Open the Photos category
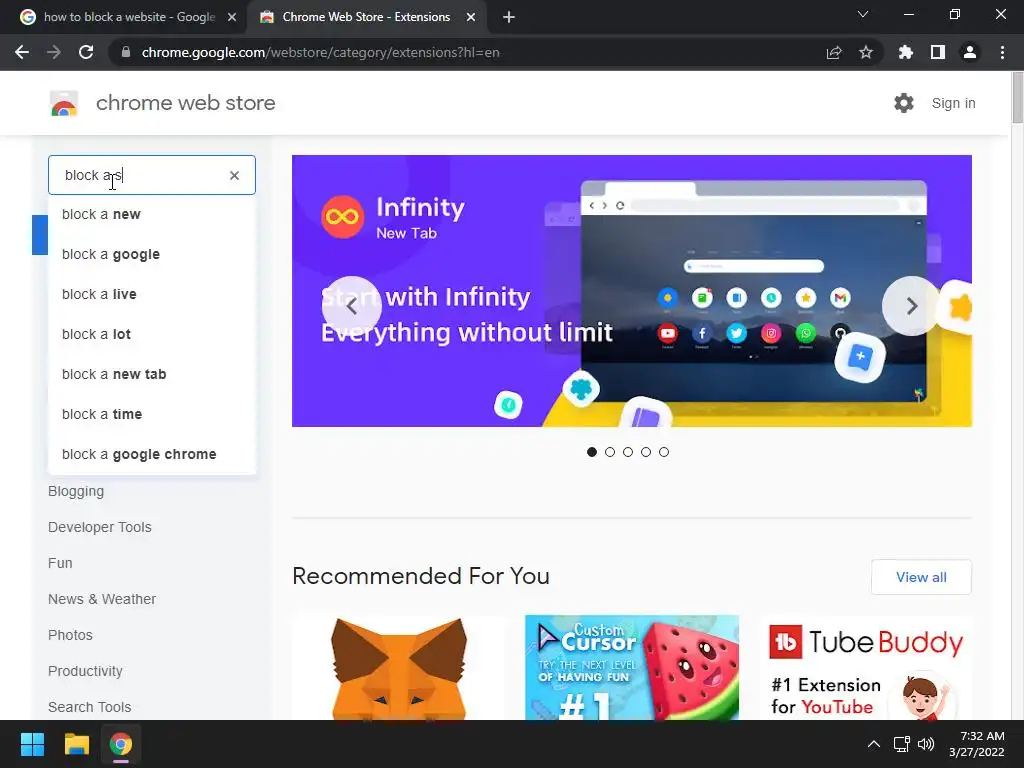The width and height of the screenshot is (1024, 768). pyautogui.click(x=70, y=635)
